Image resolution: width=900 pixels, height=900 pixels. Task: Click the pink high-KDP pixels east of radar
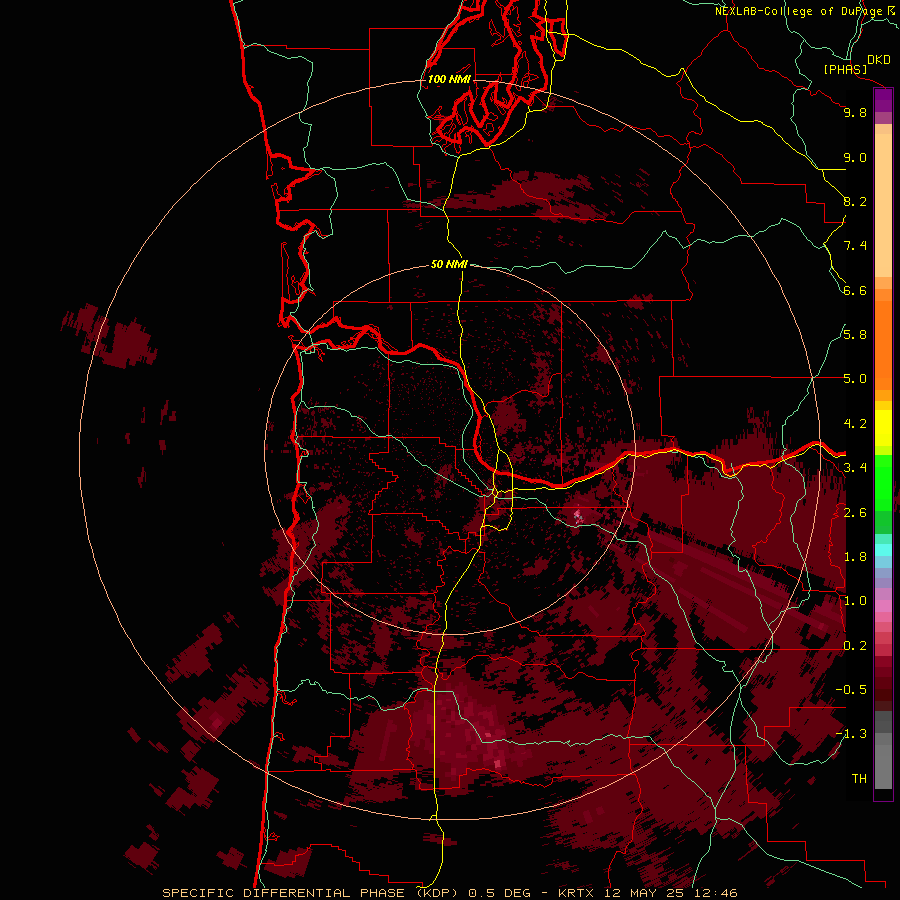click(578, 515)
